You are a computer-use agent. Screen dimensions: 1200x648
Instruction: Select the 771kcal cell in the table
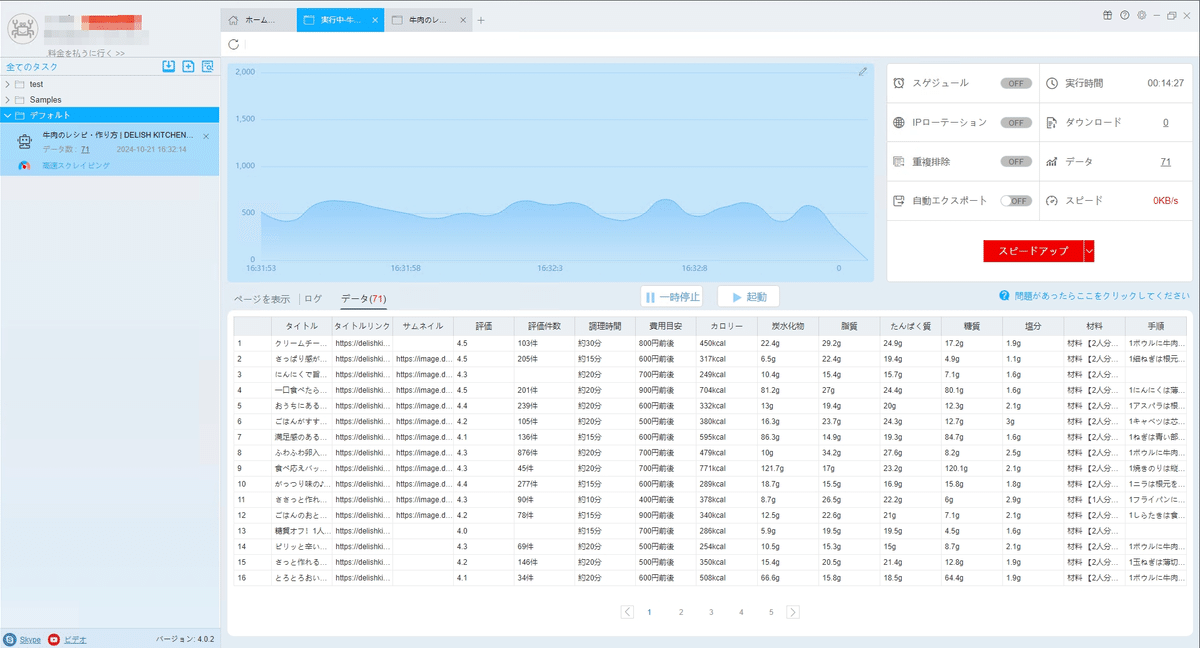[x=725, y=468]
